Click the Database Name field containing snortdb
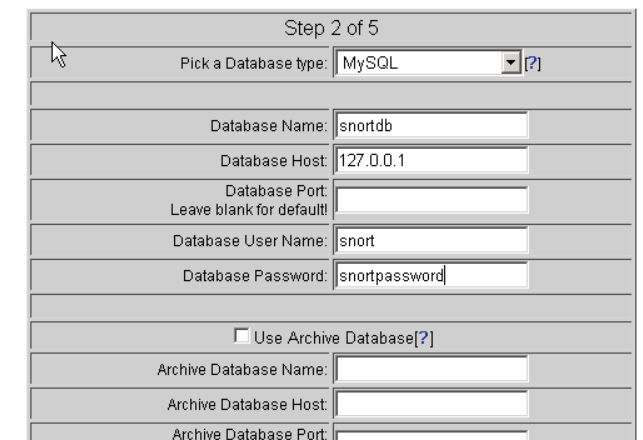643x440 pixels. 431,125
